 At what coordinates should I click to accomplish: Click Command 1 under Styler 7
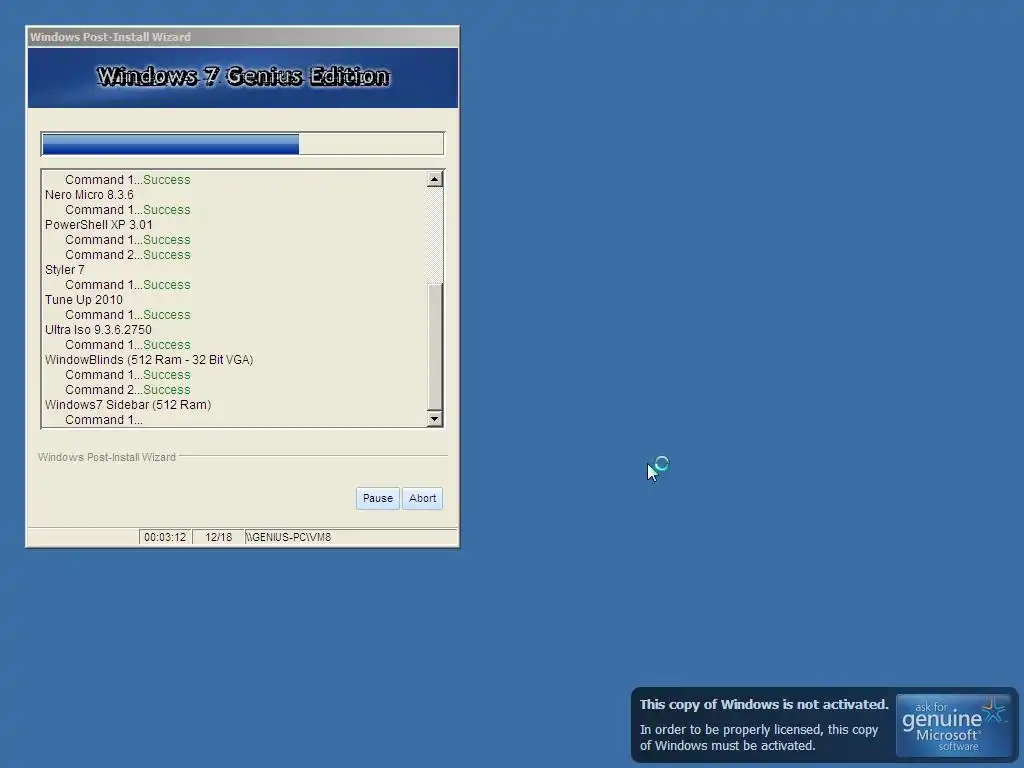[127, 285]
